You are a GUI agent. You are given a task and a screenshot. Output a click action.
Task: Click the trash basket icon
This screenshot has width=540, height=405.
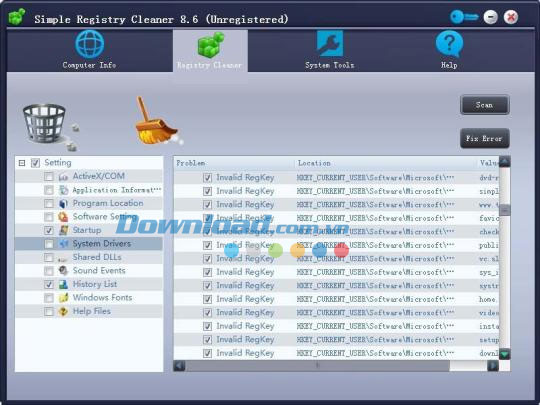coord(45,123)
